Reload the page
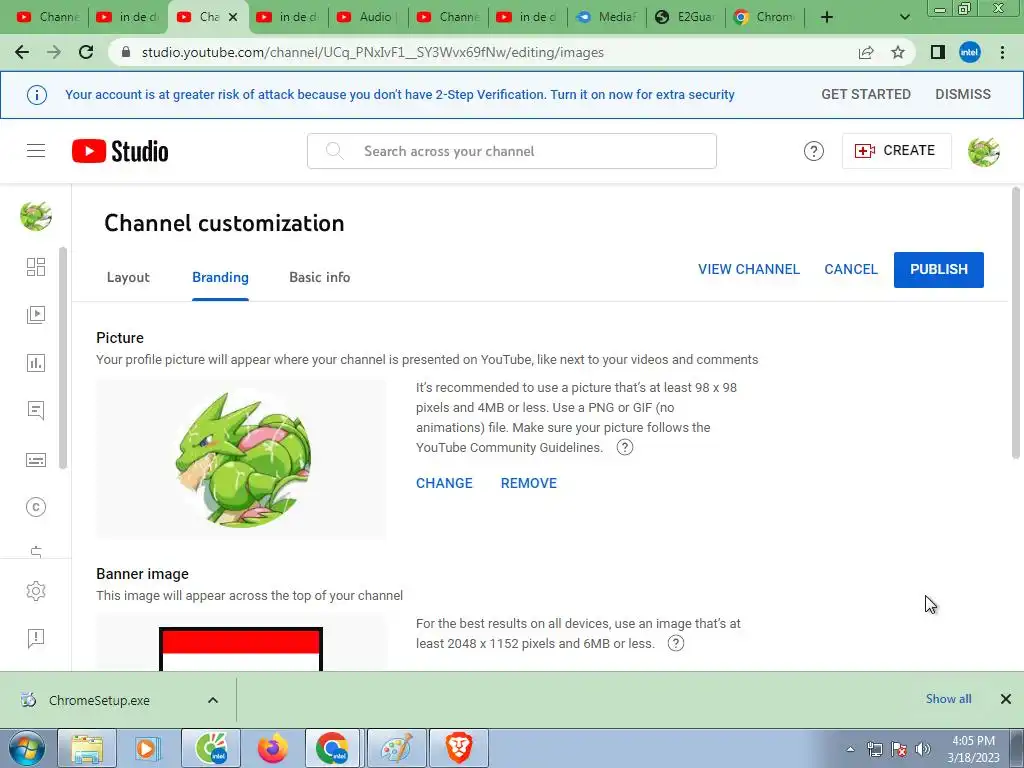This screenshot has width=1024, height=768. pos(86,52)
